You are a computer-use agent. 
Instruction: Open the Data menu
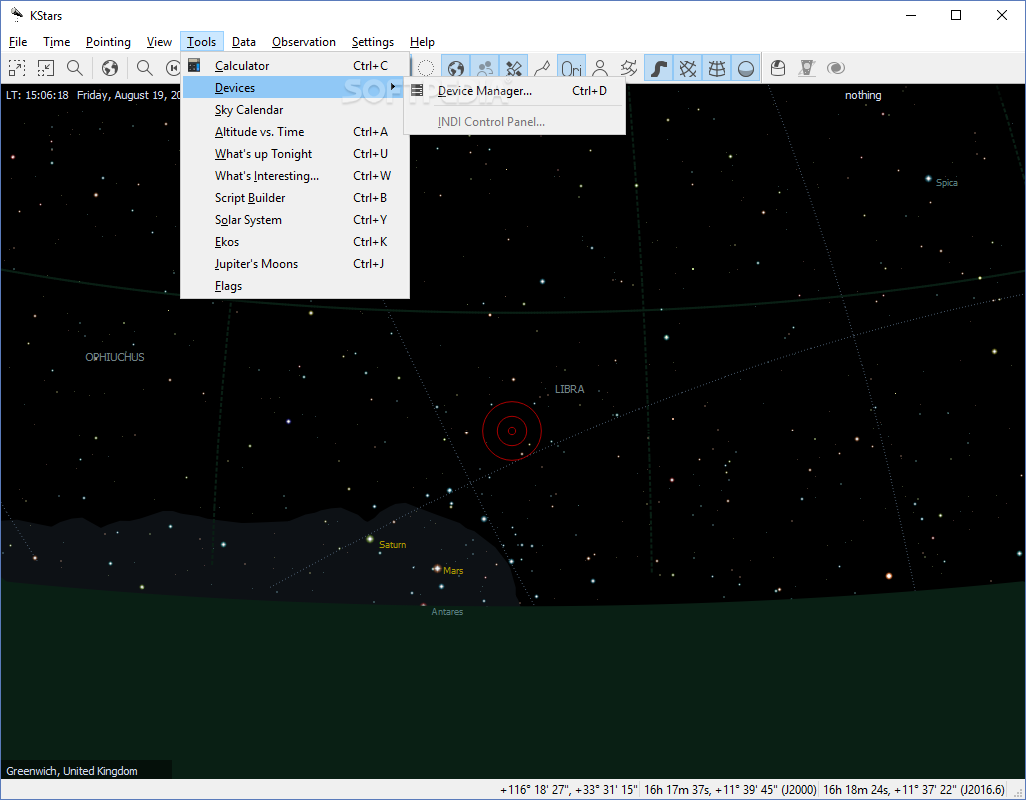(243, 42)
